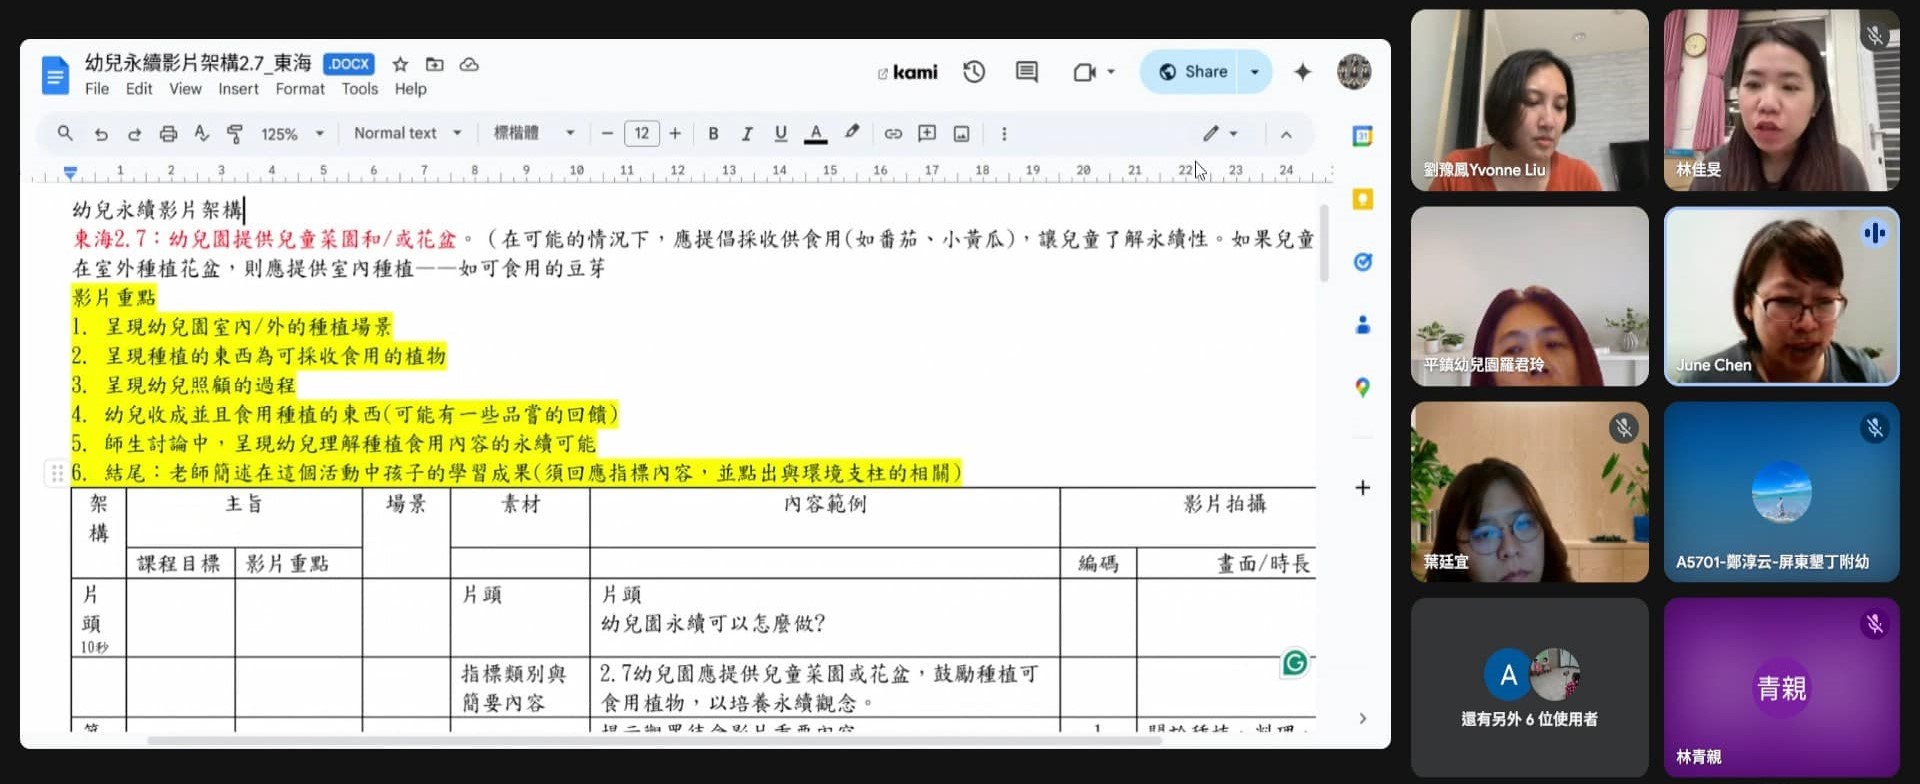Decrease the font size
Image resolution: width=1920 pixels, height=784 pixels.
point(607,133)
